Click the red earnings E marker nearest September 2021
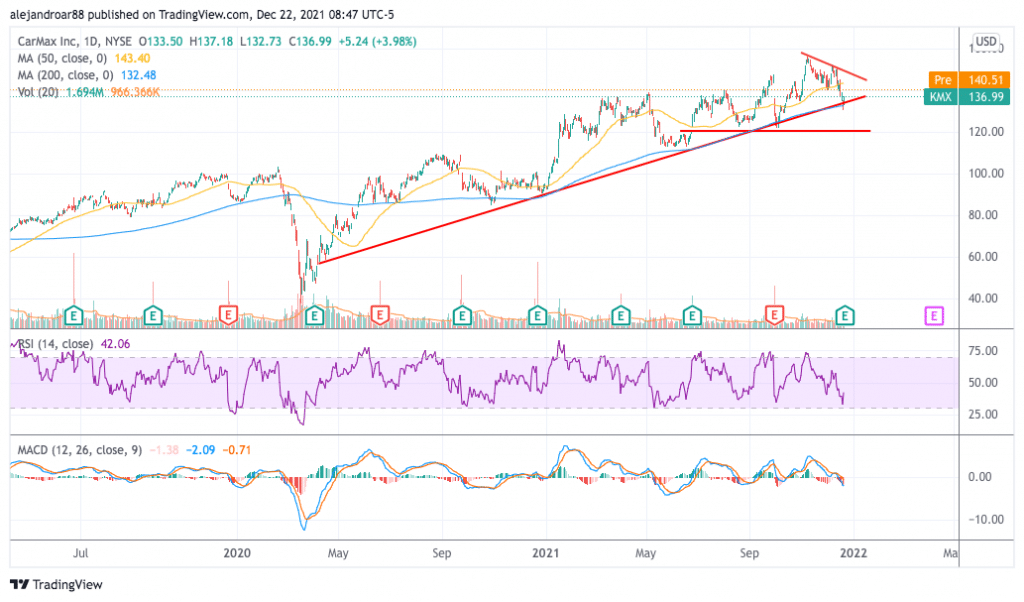 click(x=774, y=316)
